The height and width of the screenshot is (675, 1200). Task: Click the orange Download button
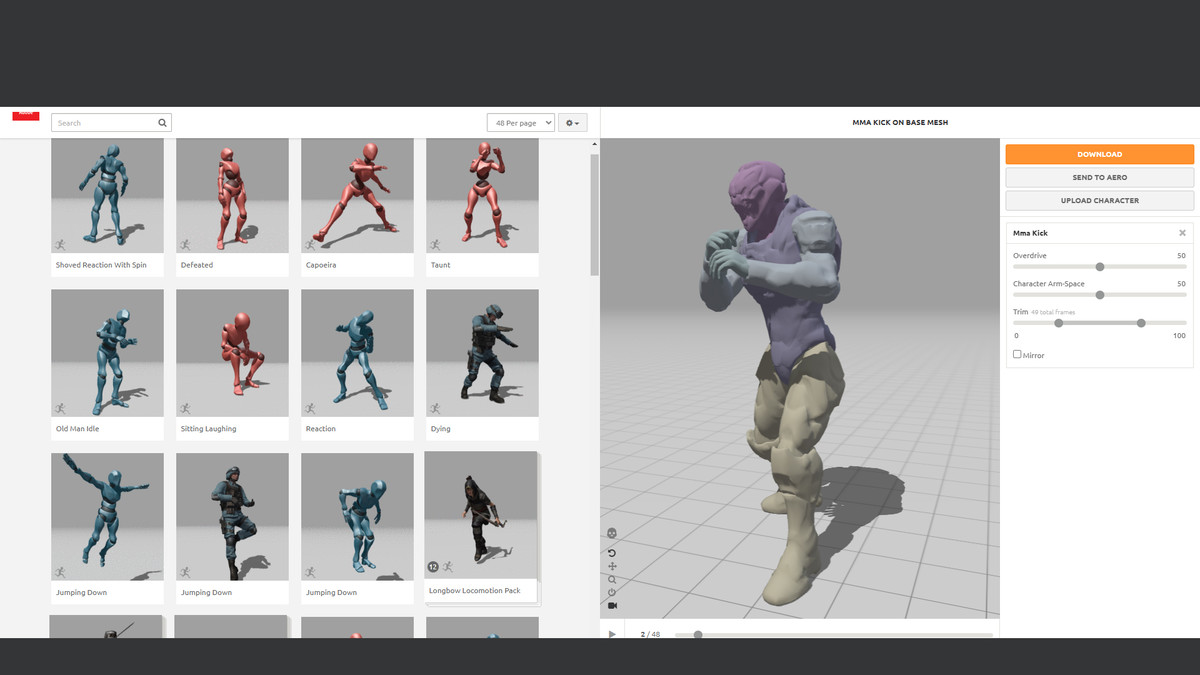(x=1099, y=154)
